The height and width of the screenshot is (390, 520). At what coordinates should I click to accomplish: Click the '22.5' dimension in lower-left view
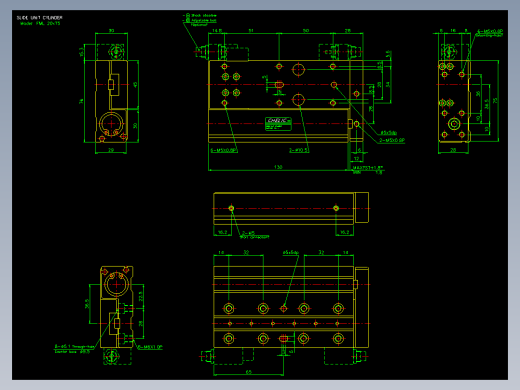click(140, 296)
